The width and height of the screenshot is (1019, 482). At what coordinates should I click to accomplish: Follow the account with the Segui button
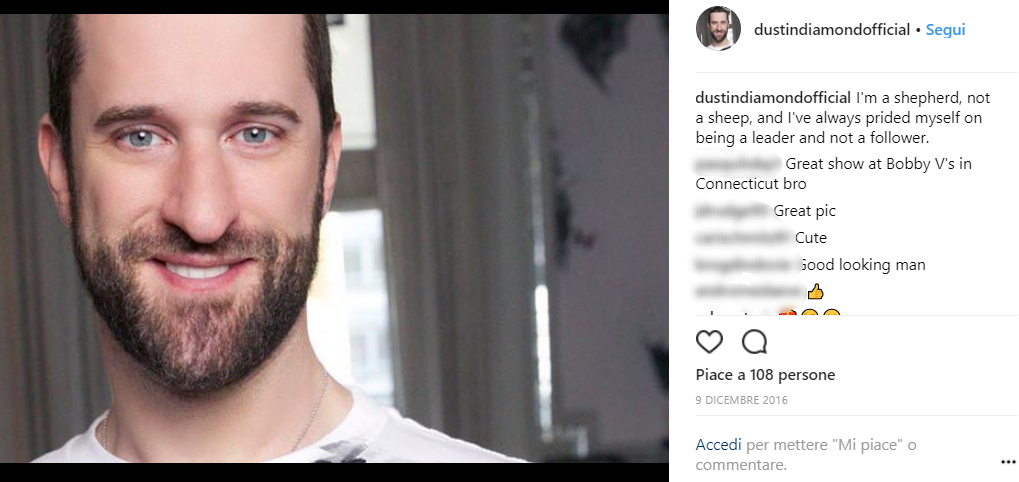[946, 29]
